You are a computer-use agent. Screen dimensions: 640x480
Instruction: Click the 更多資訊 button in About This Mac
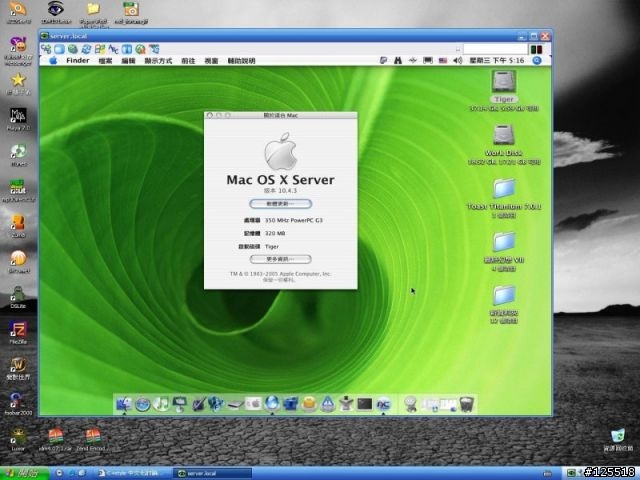pos(280,259)
